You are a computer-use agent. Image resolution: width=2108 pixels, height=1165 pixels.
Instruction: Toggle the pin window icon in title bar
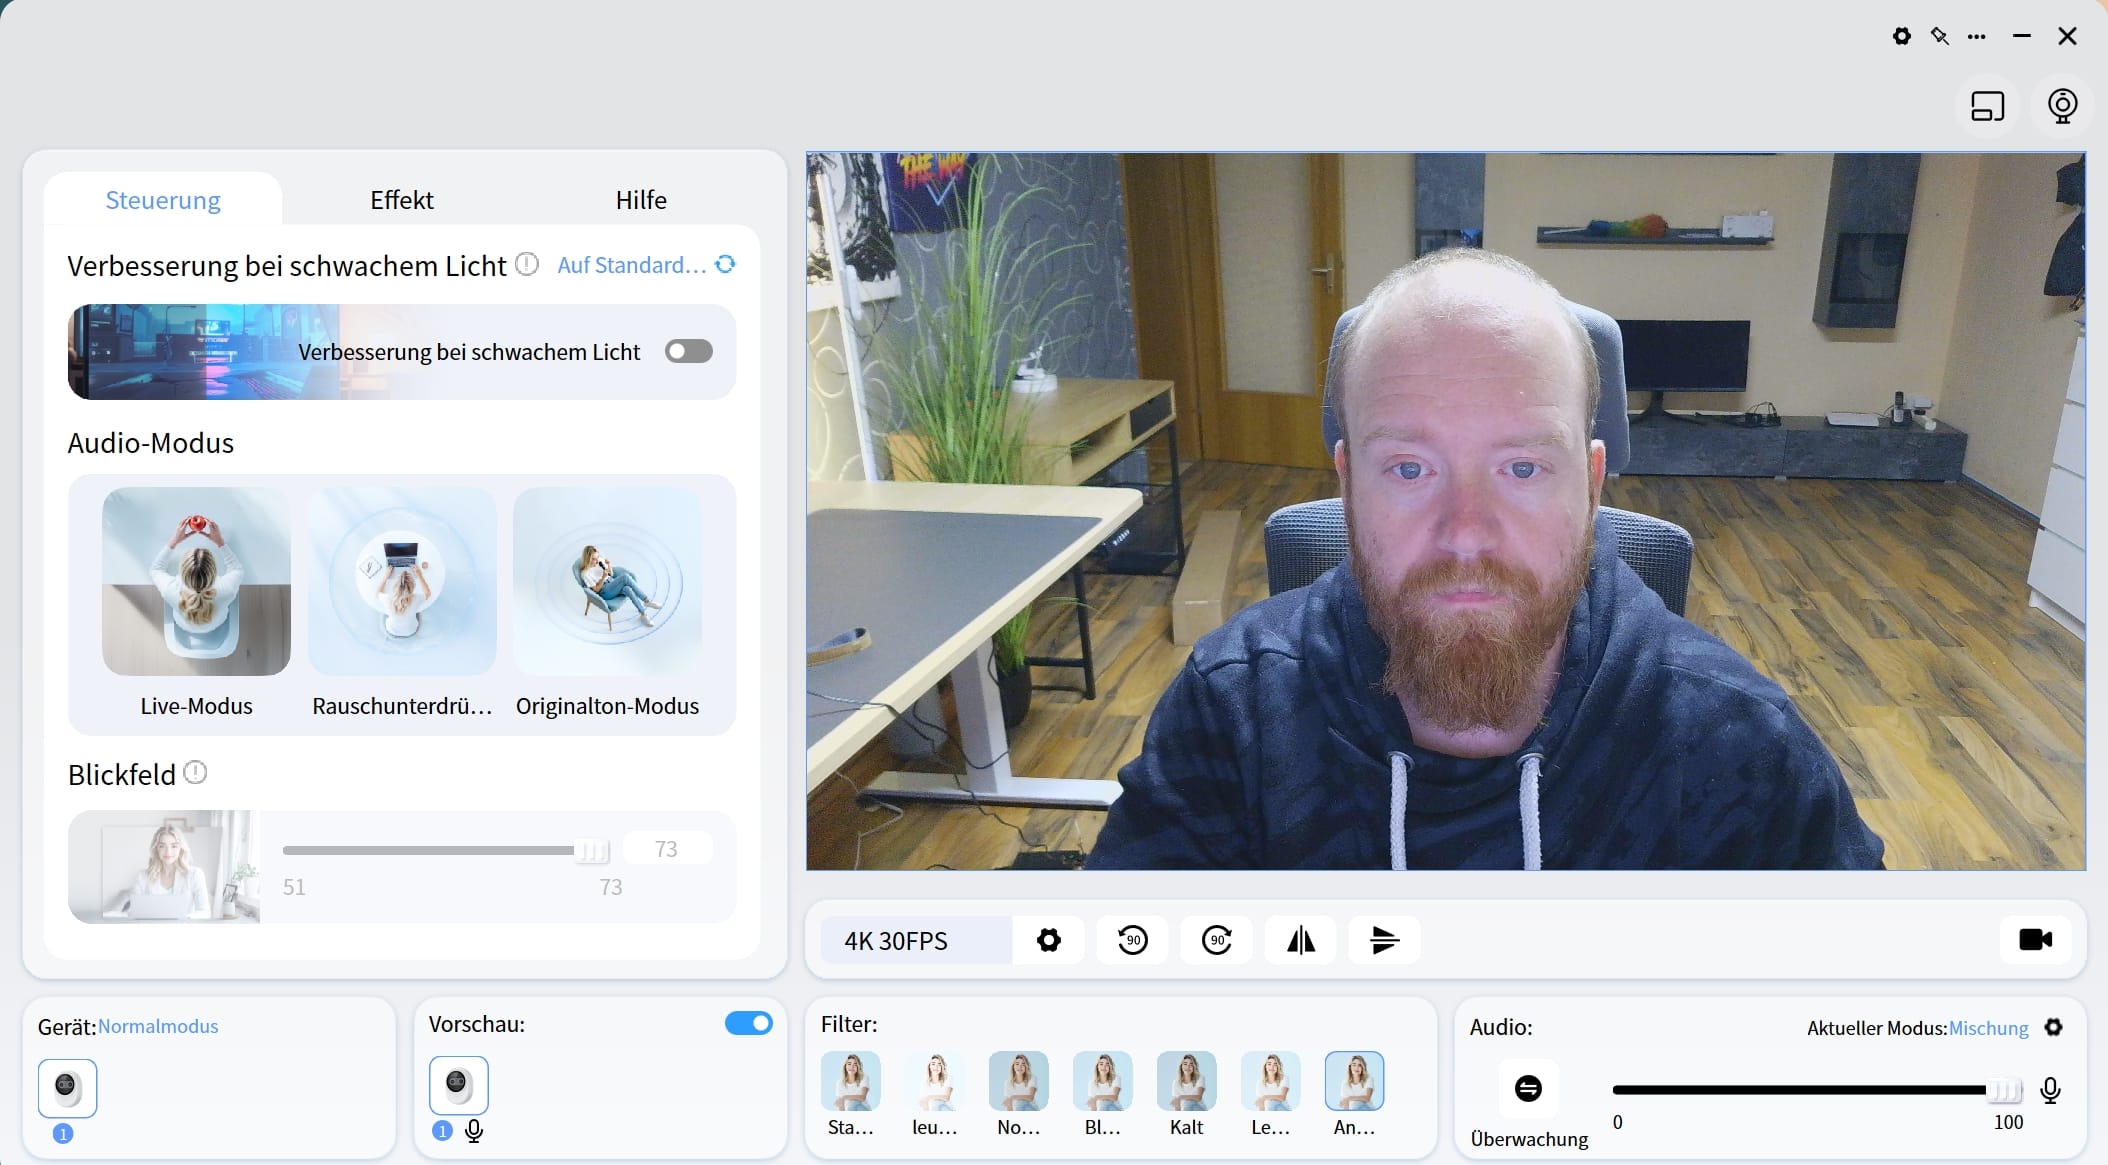coord(1939,36)
